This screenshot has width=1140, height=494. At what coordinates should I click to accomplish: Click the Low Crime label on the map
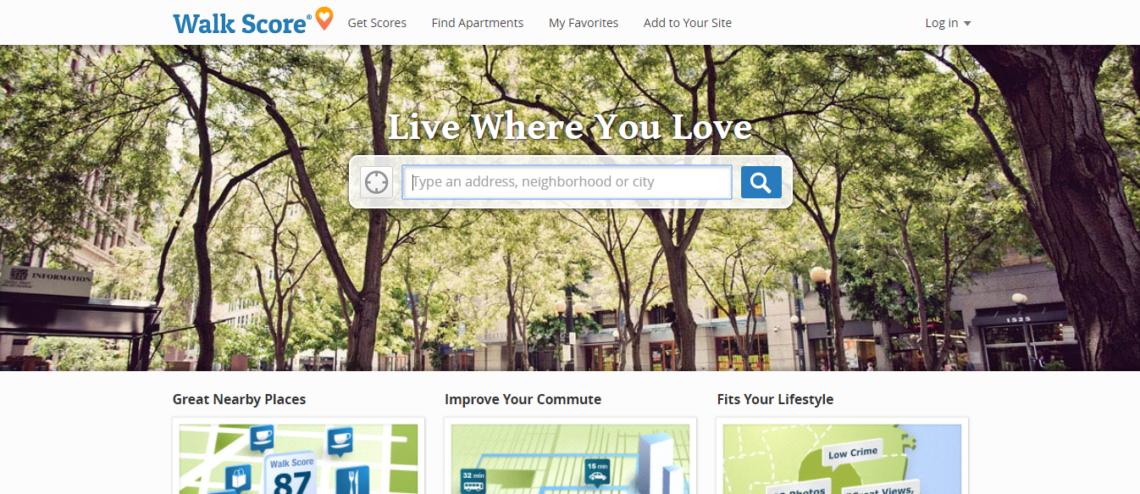click(852, 453)
